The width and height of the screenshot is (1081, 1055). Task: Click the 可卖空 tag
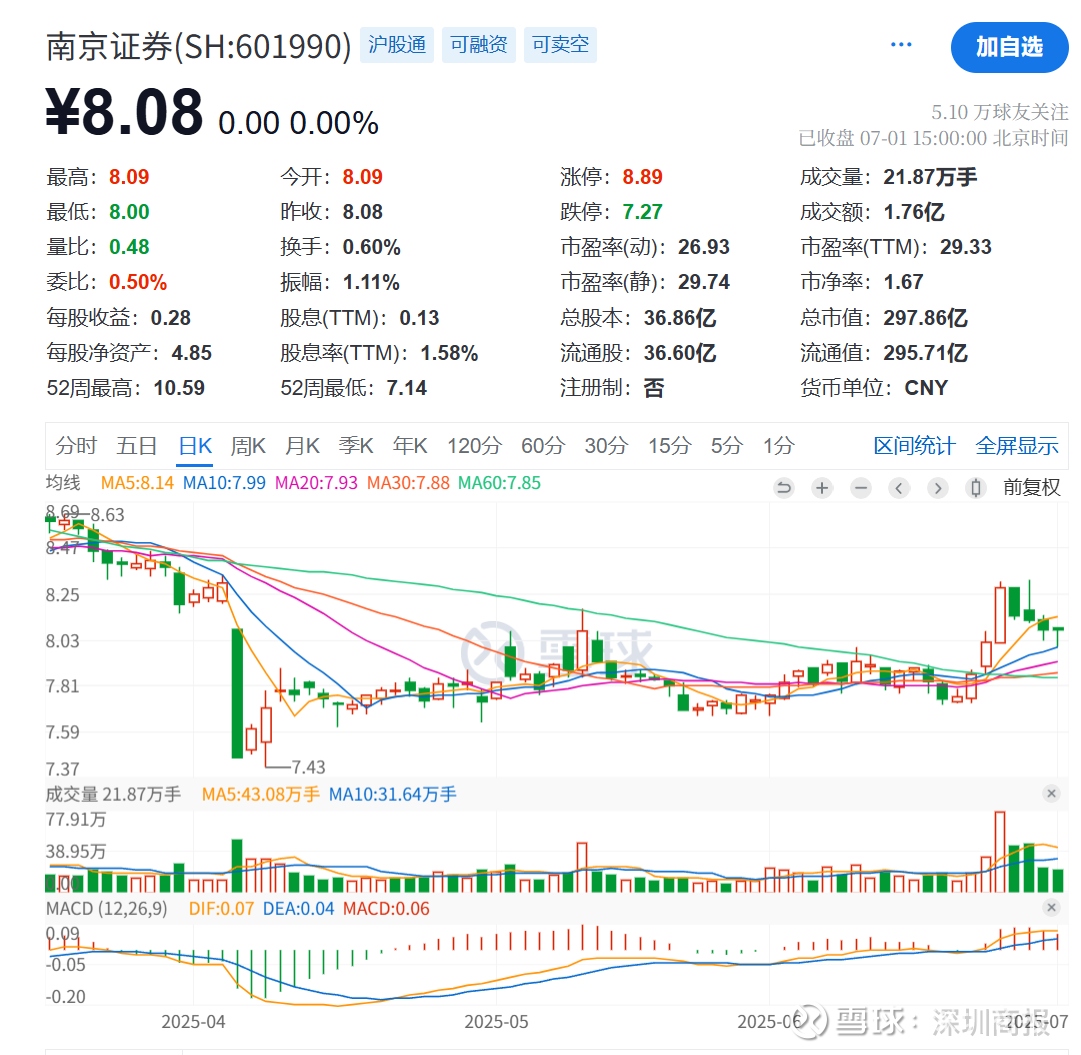coord(560,45)
